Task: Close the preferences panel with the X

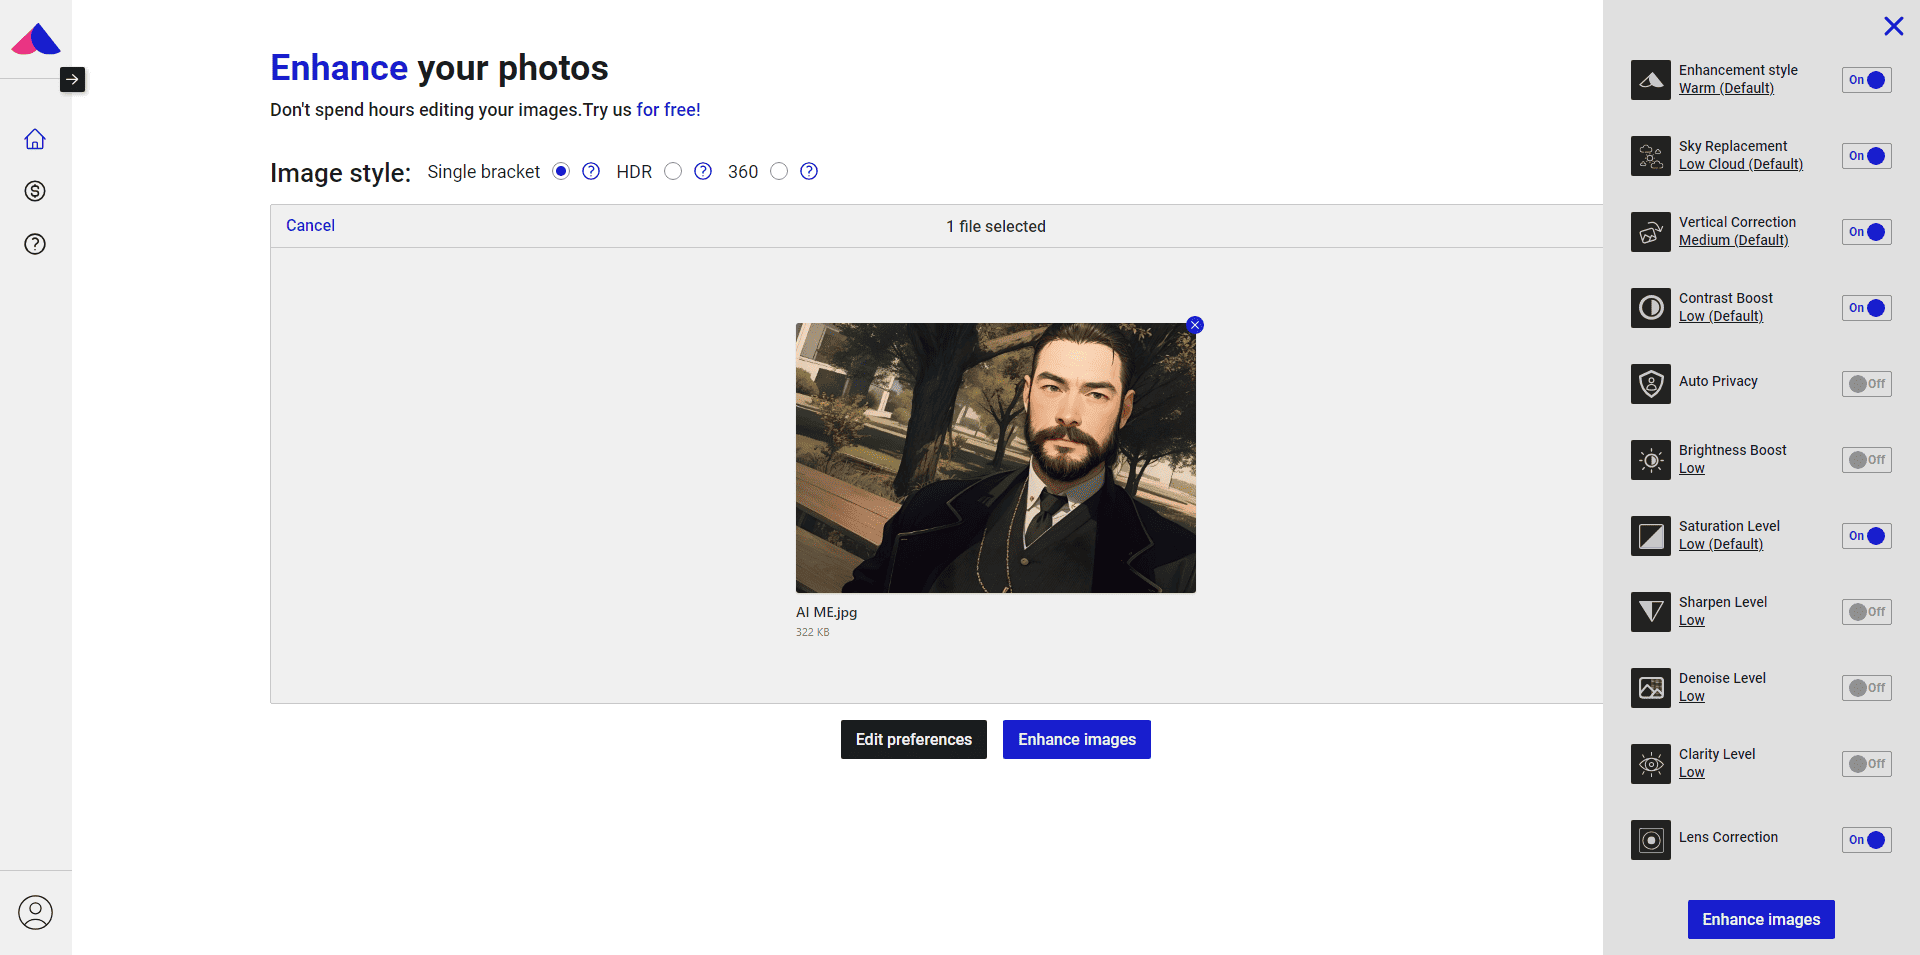Action: [1893, 26]
